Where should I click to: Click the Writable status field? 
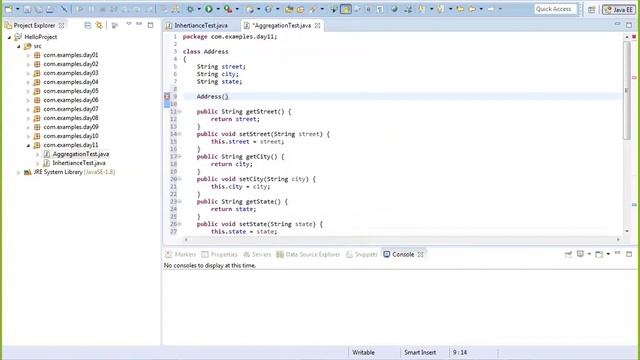[363, 352]
